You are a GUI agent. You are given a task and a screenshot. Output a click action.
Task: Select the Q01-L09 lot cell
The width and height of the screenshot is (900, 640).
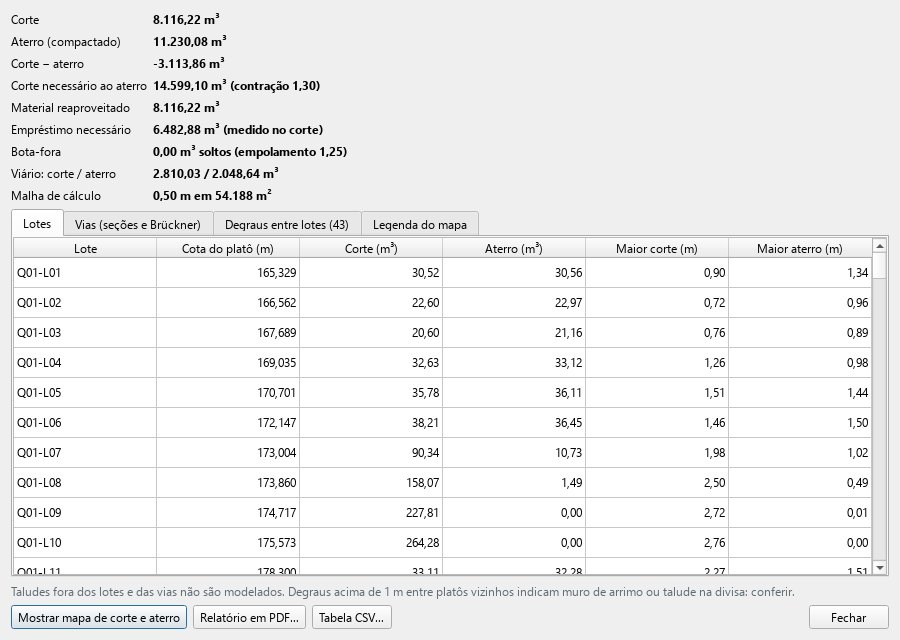click(85, 513)
